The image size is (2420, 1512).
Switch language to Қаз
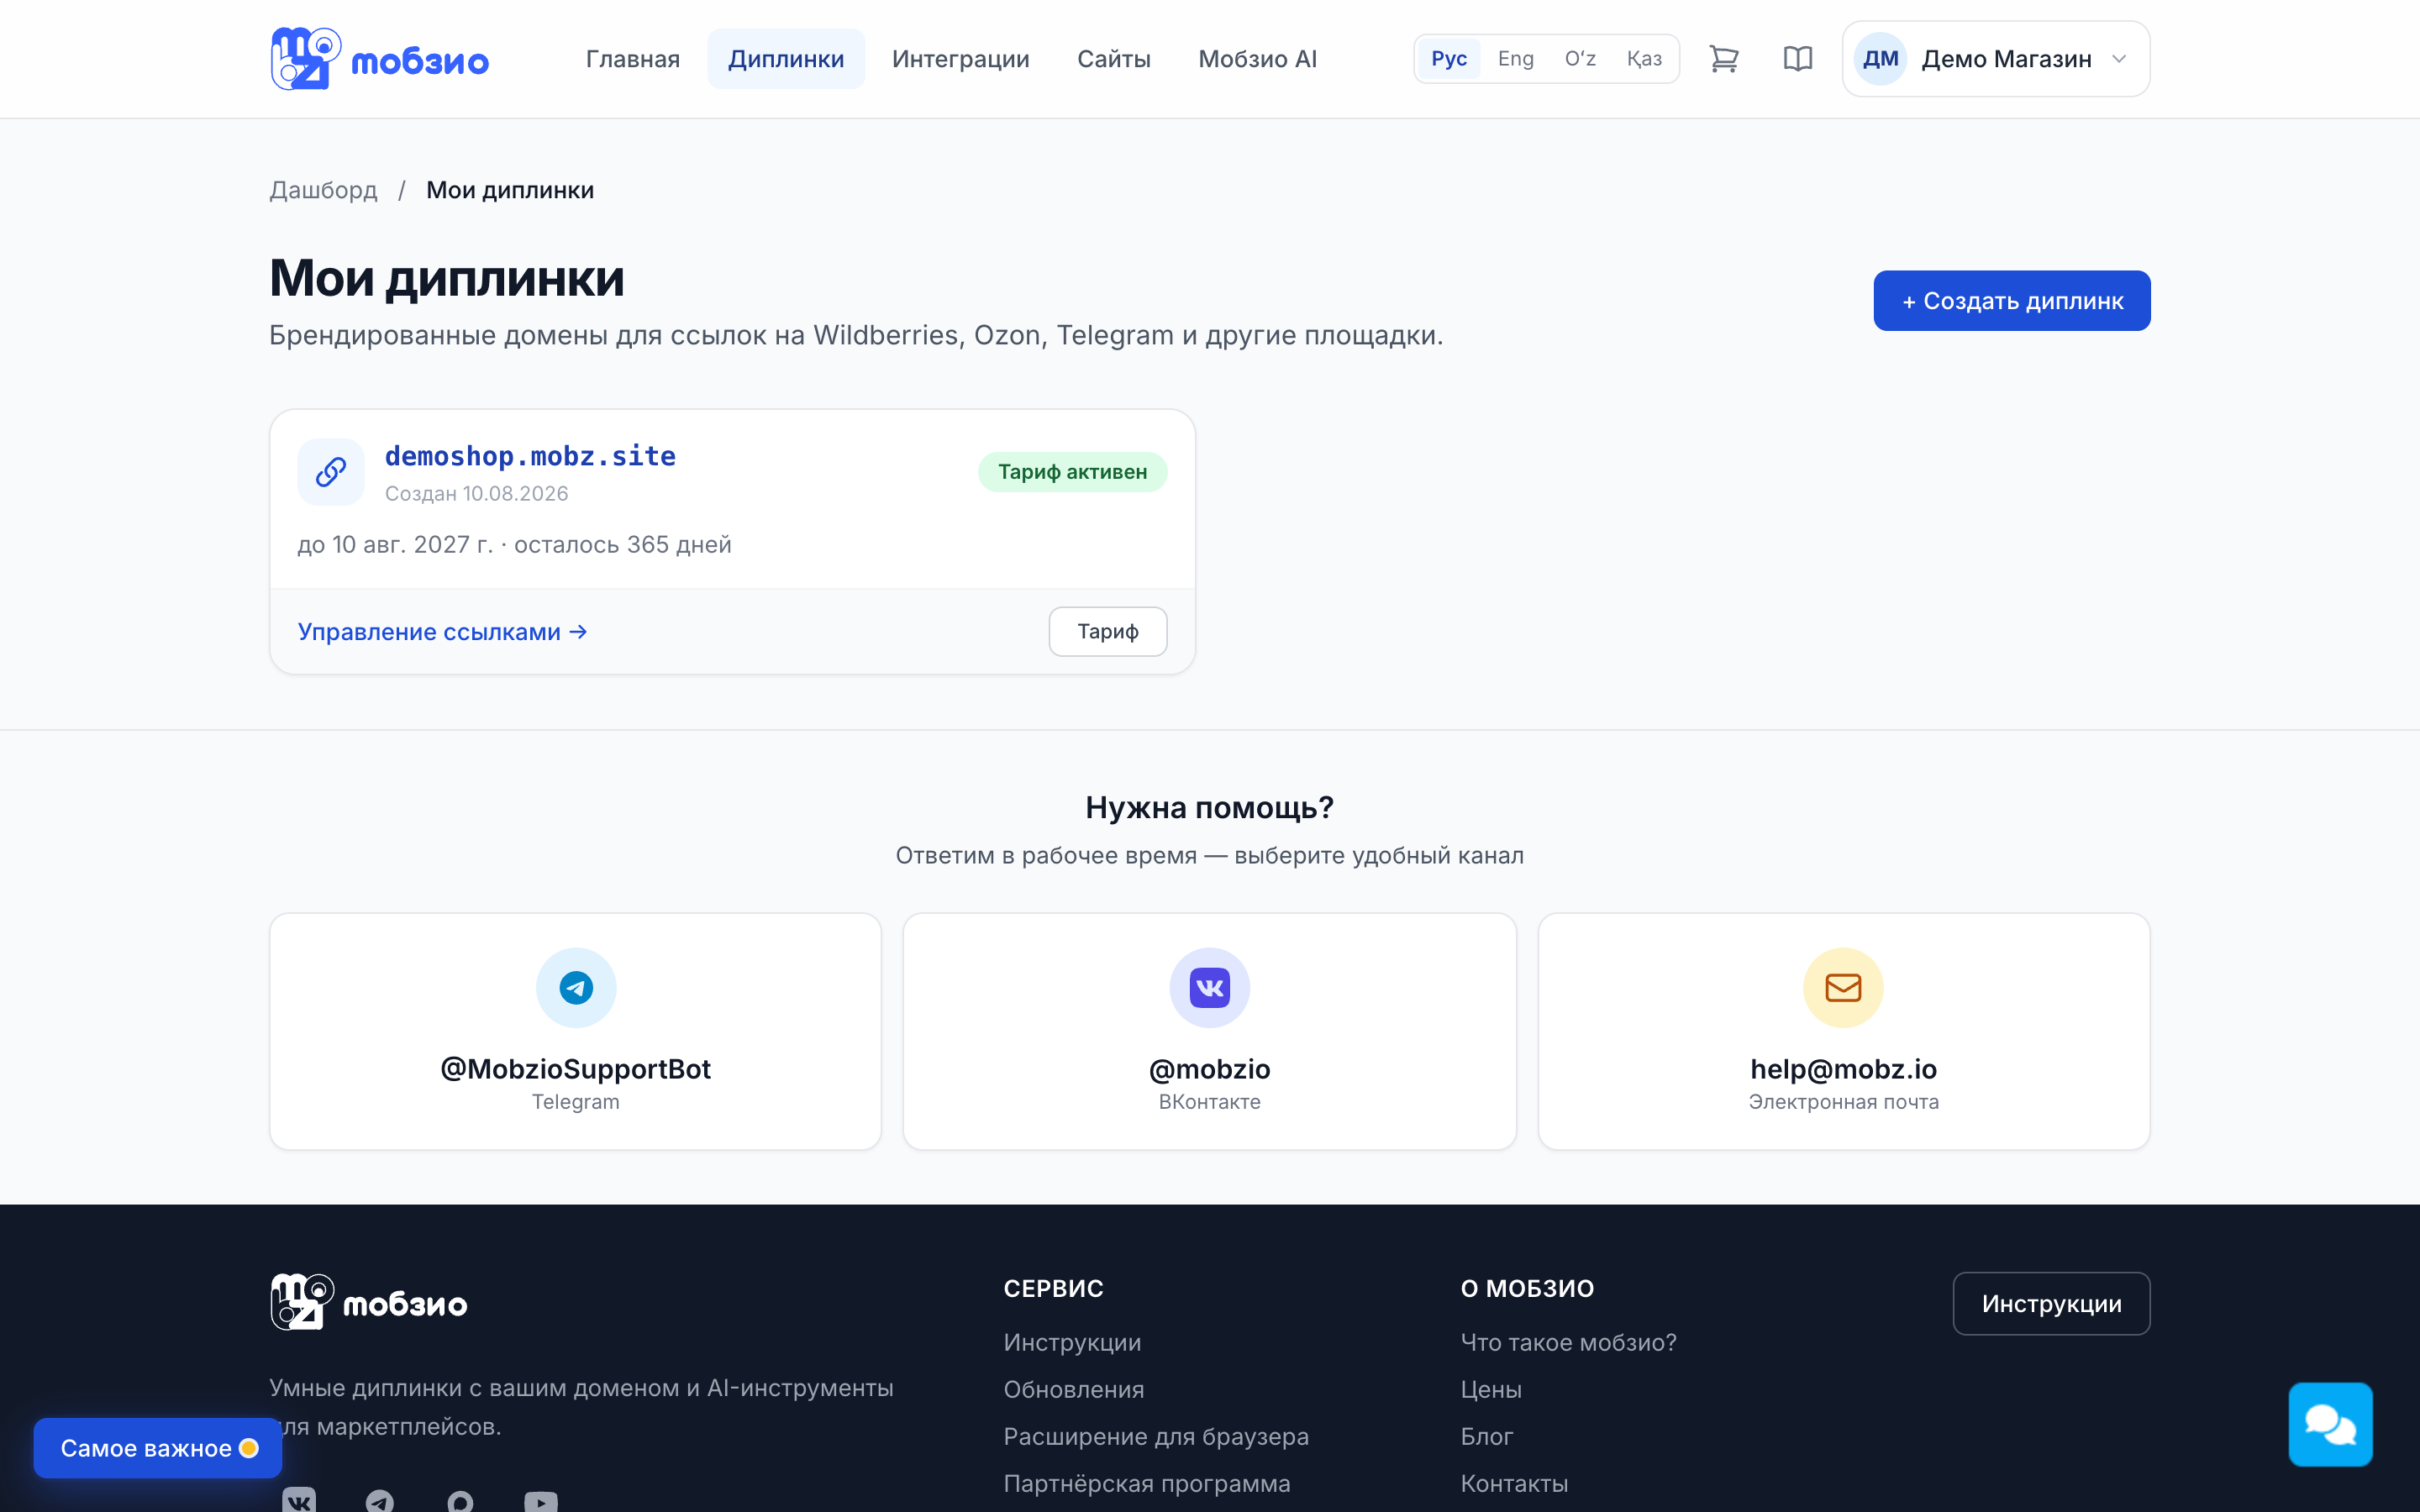click(1644, 59)
